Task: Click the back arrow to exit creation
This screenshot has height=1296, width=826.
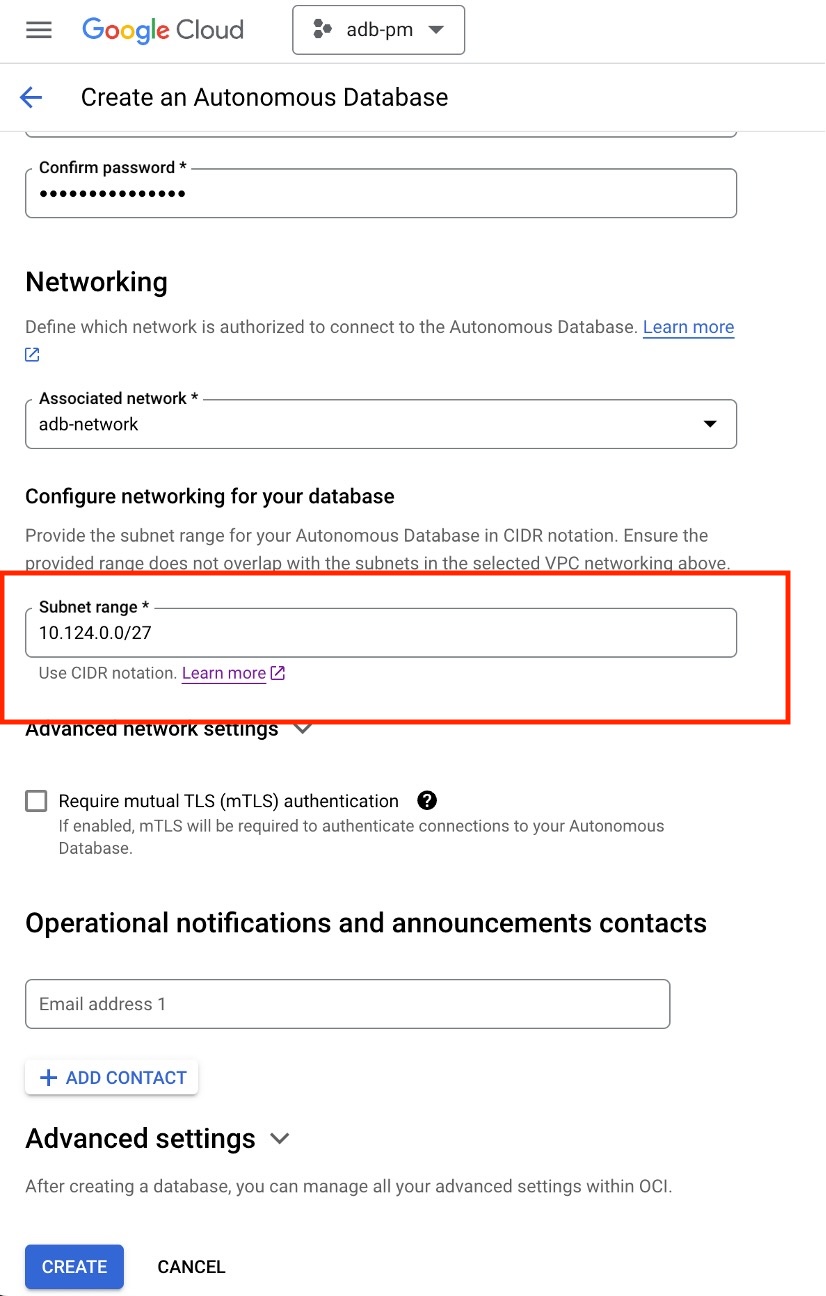Action: click(x=30, y=97)
